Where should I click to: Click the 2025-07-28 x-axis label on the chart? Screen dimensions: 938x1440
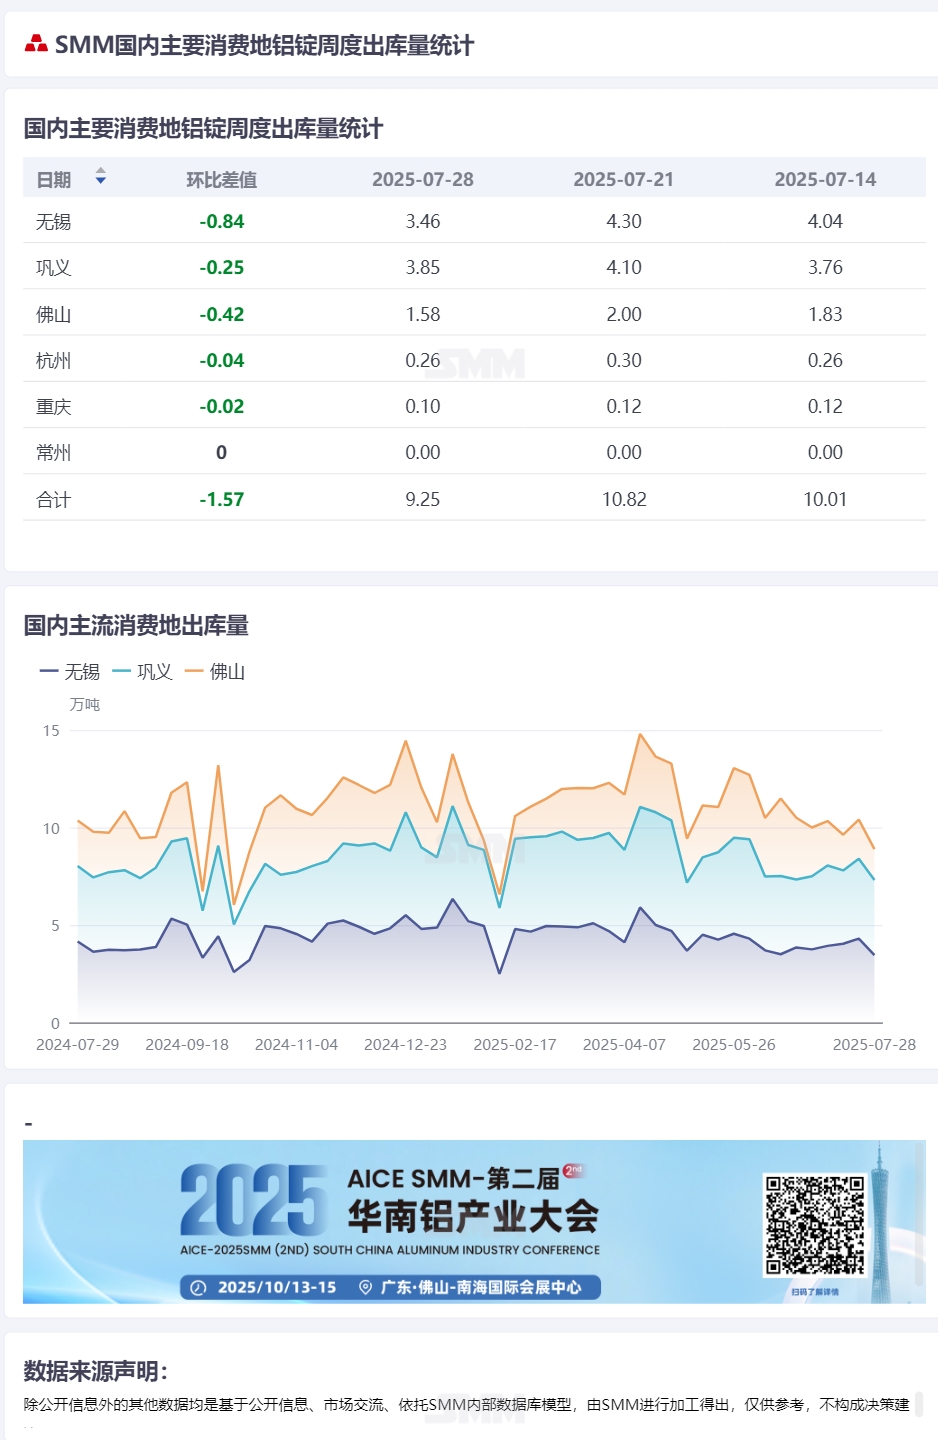(874, 1045)
